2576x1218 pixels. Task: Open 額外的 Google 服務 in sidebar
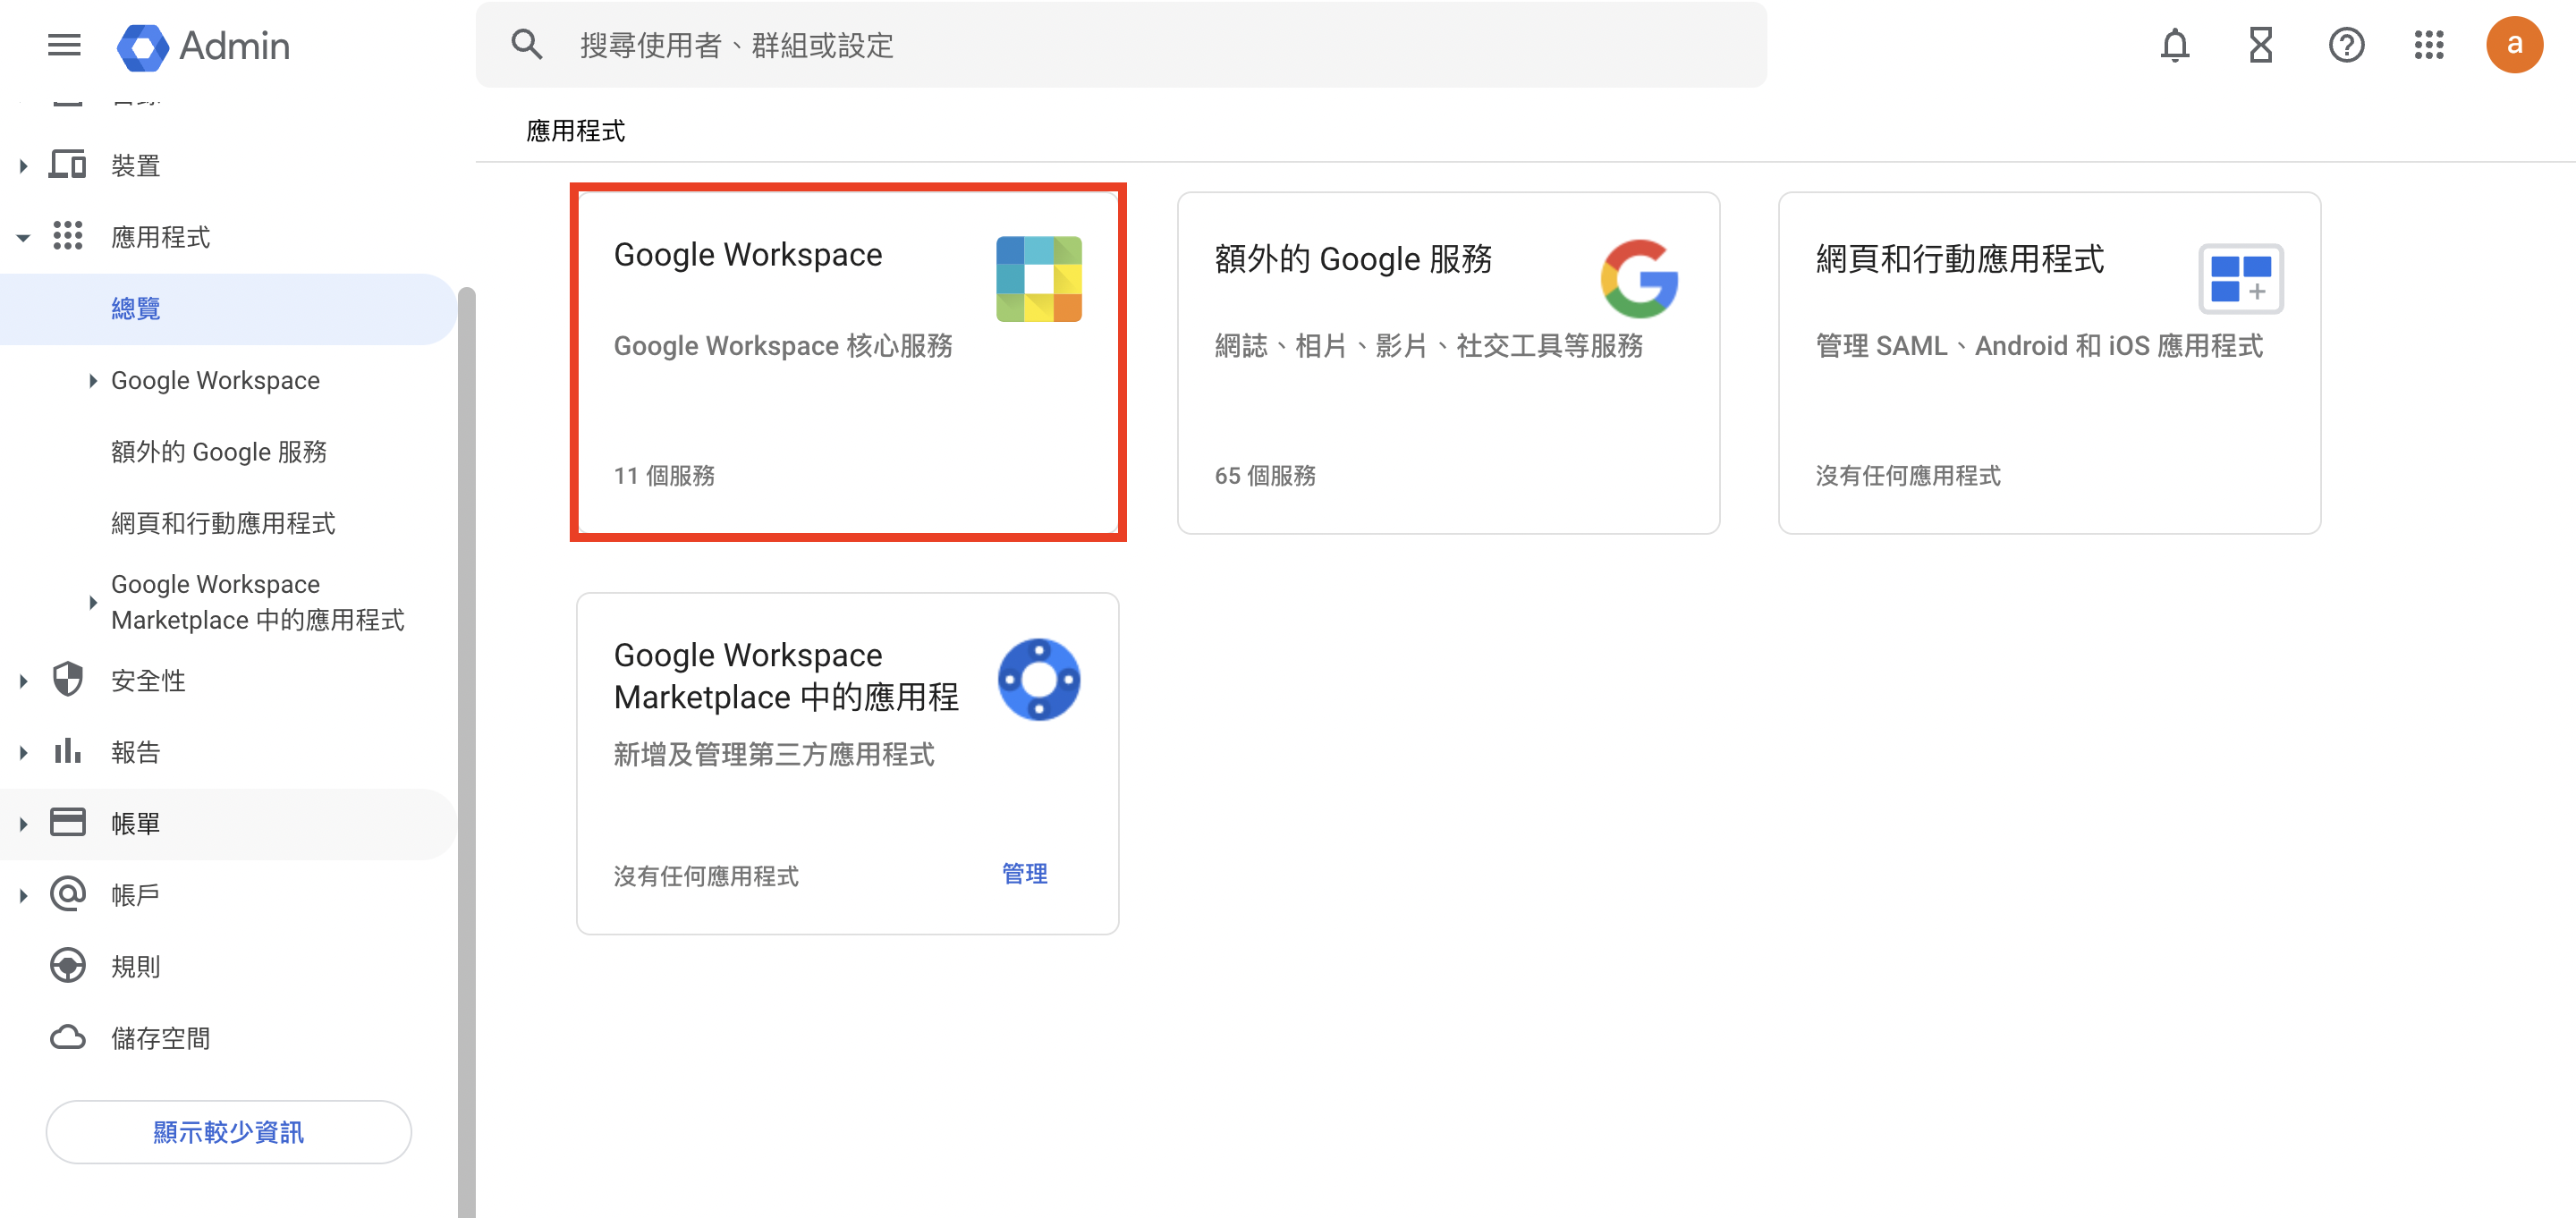219,452
